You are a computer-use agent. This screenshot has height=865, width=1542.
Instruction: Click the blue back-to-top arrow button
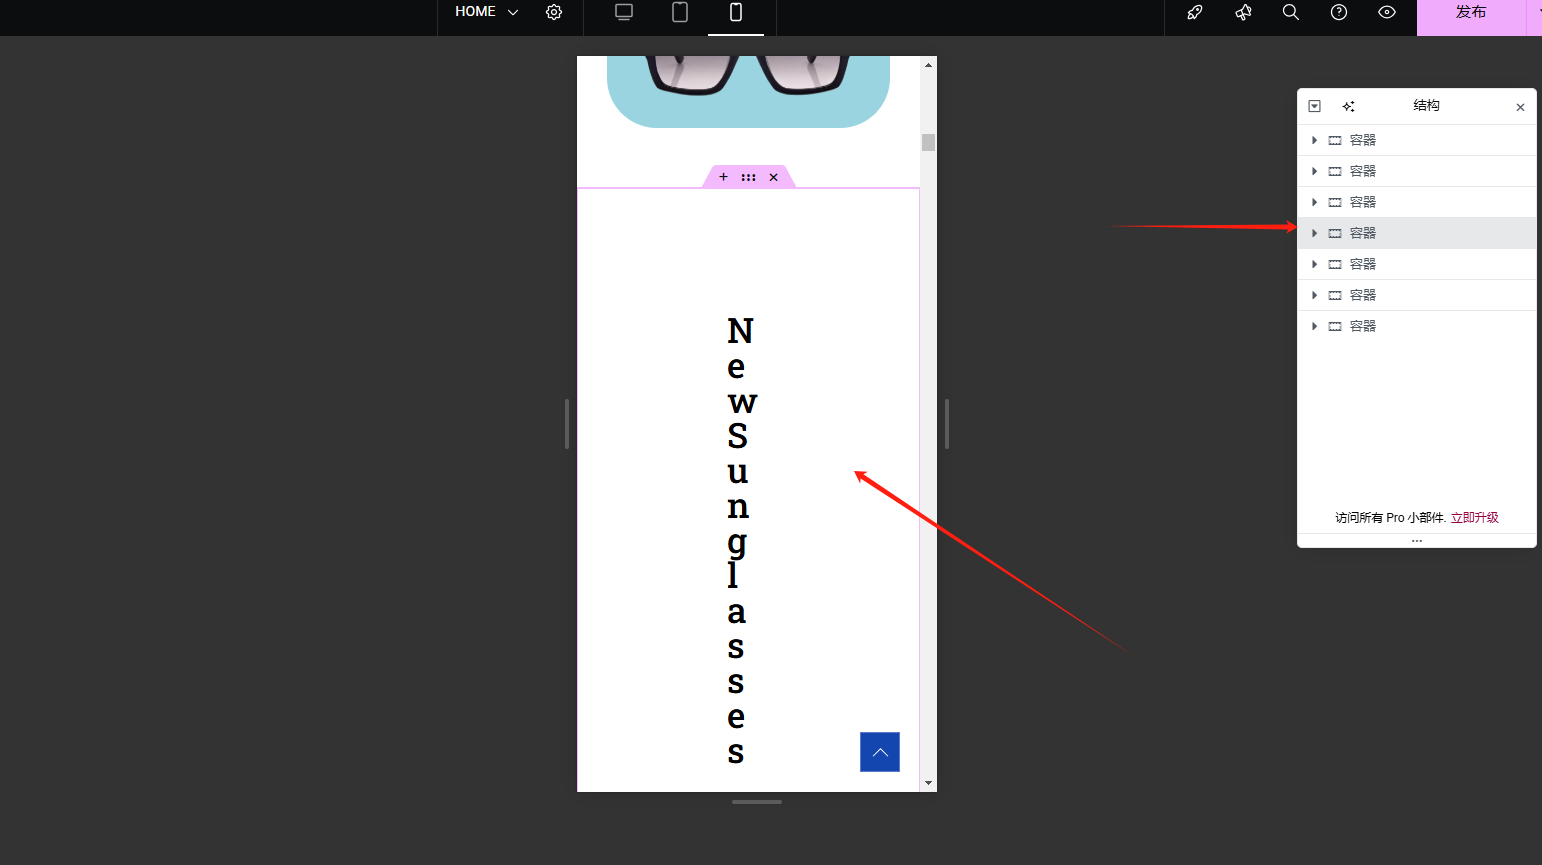point(880,752)
